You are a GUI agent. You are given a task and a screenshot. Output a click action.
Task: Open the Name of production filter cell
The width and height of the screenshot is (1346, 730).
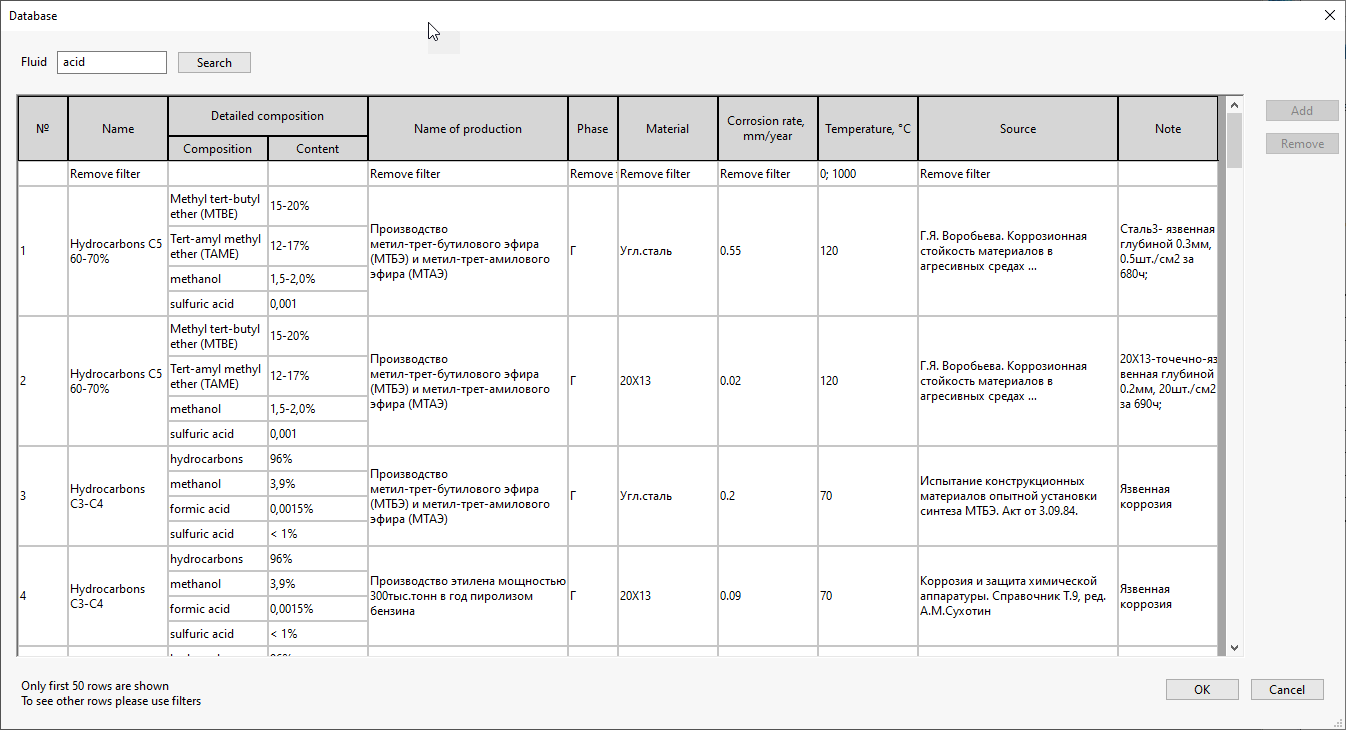pos(467,174)
